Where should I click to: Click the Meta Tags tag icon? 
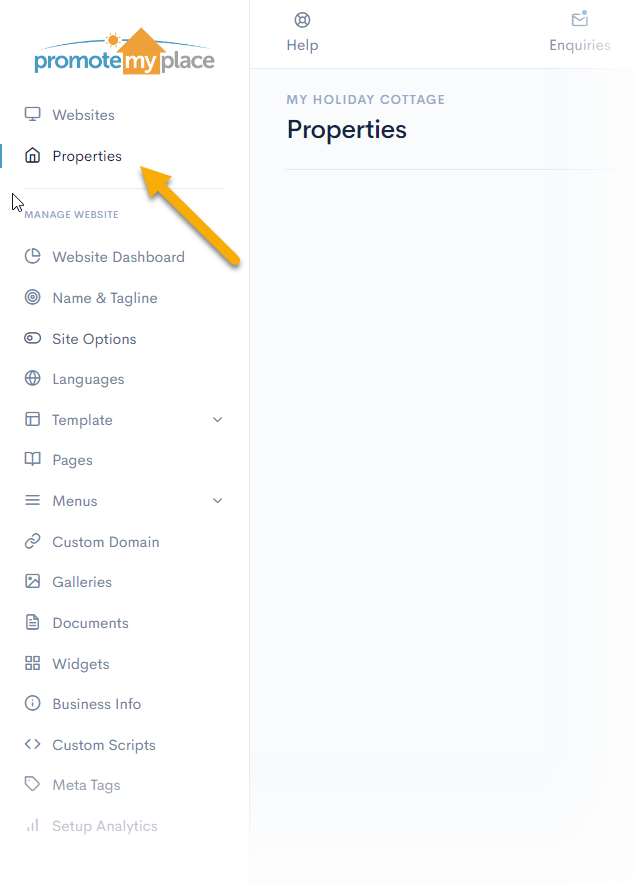click(33, 785)
